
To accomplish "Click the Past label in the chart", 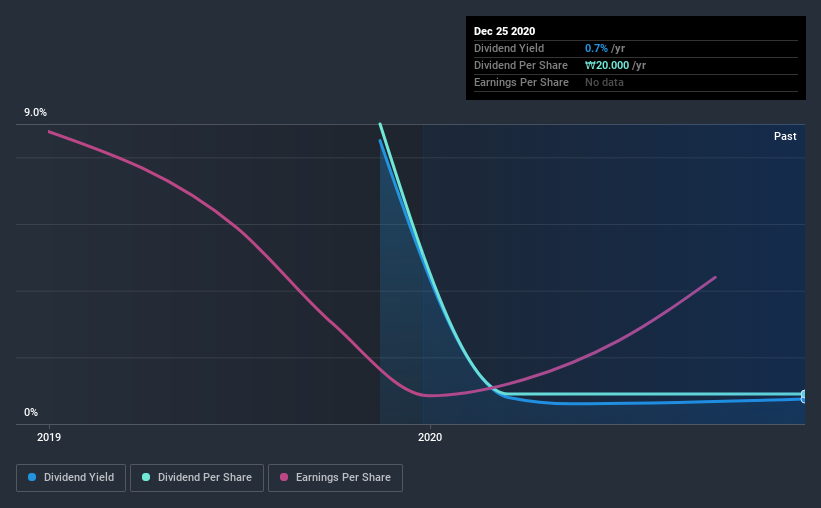I will pyautogui.click(x=785, y=136).
